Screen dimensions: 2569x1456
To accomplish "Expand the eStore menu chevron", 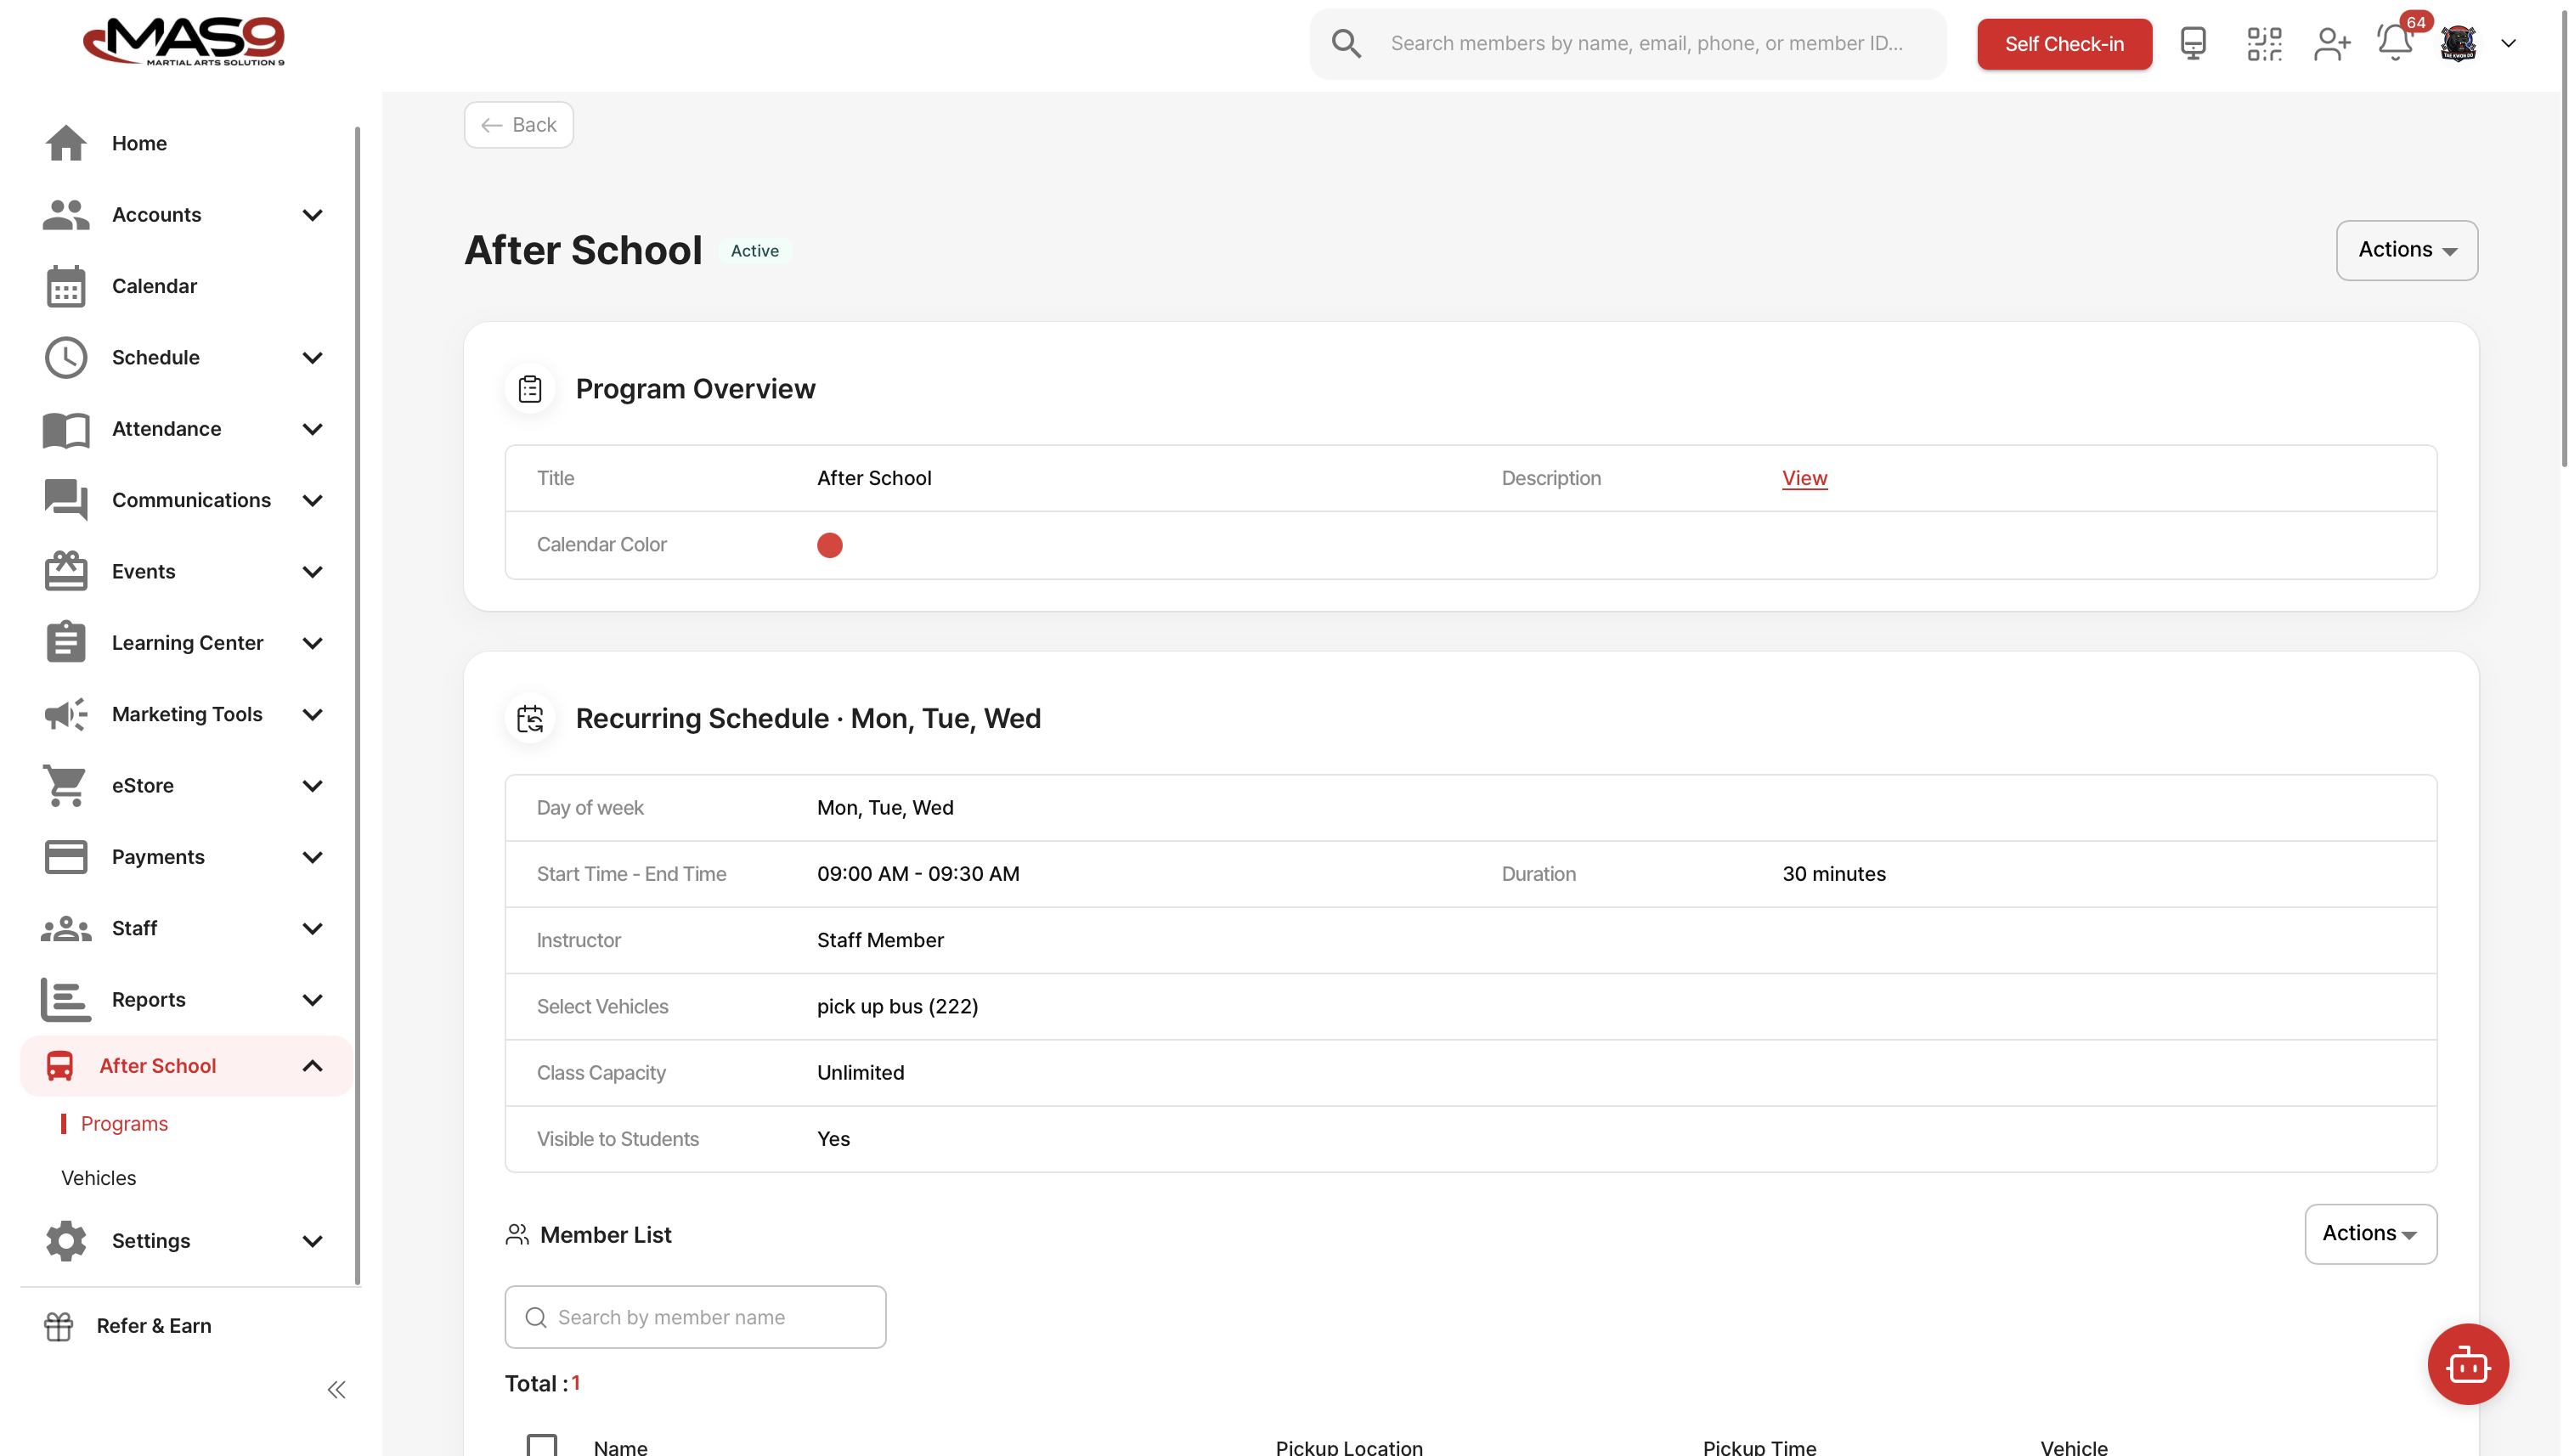I will point(312,786).
